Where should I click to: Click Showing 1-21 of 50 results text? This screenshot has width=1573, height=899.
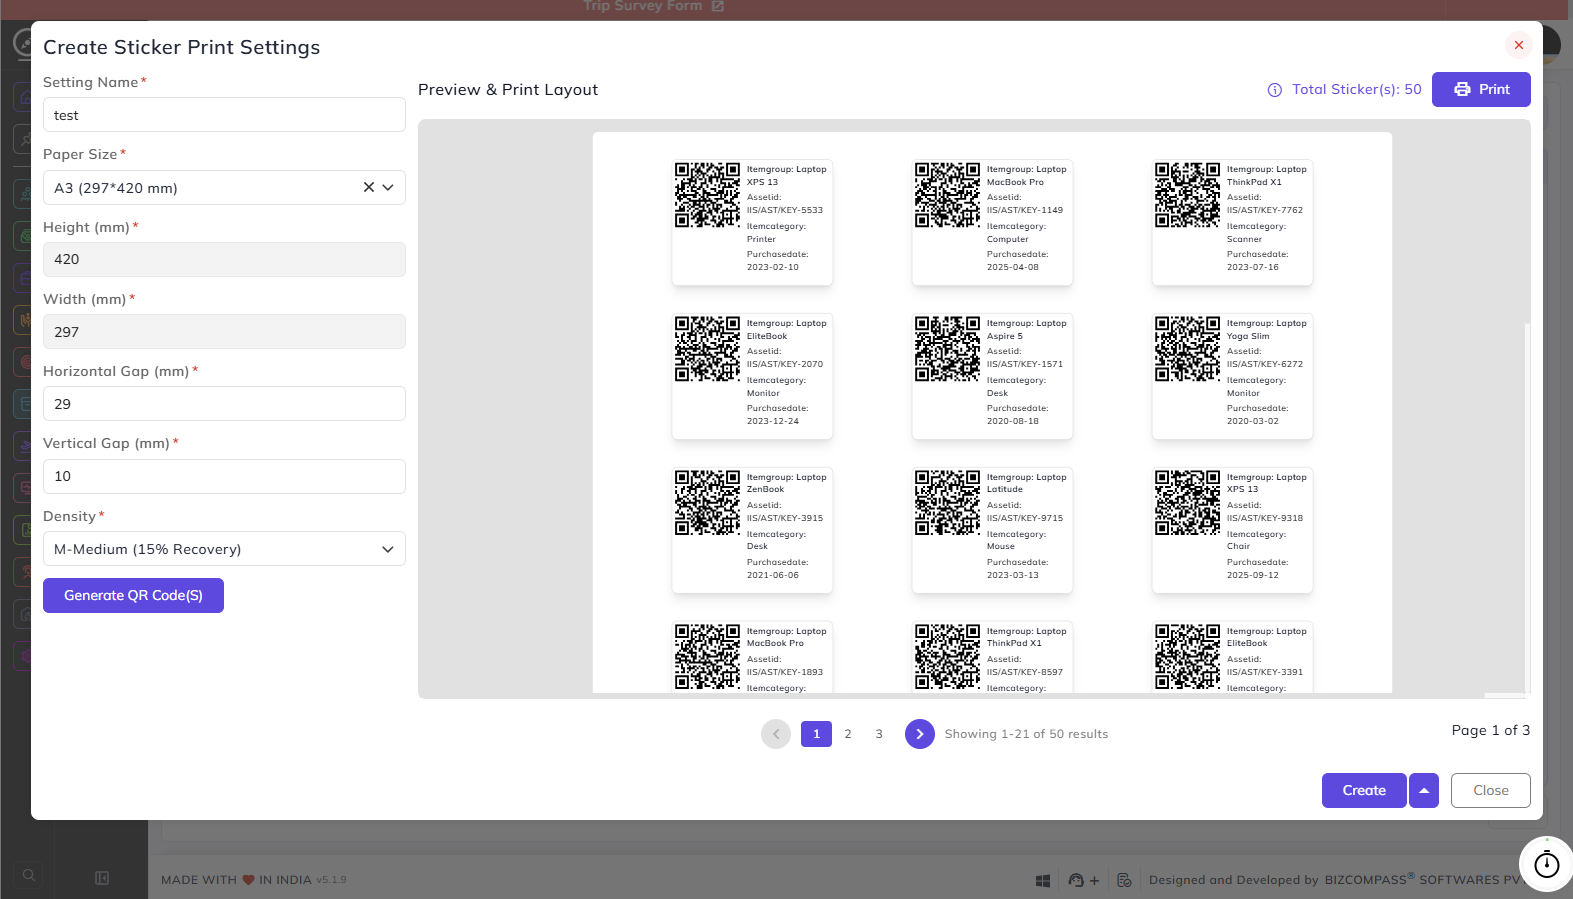pyautogui.click(x=1026, y=734)
